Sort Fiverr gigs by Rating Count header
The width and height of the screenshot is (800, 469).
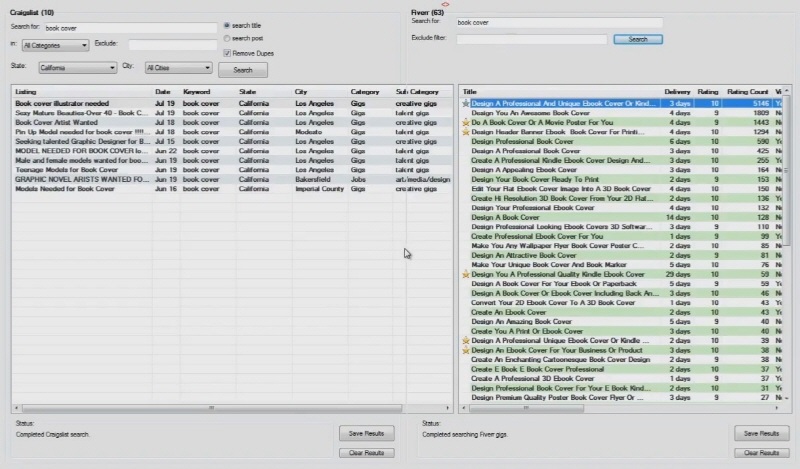pyautogui.click(x=747, y=92)
